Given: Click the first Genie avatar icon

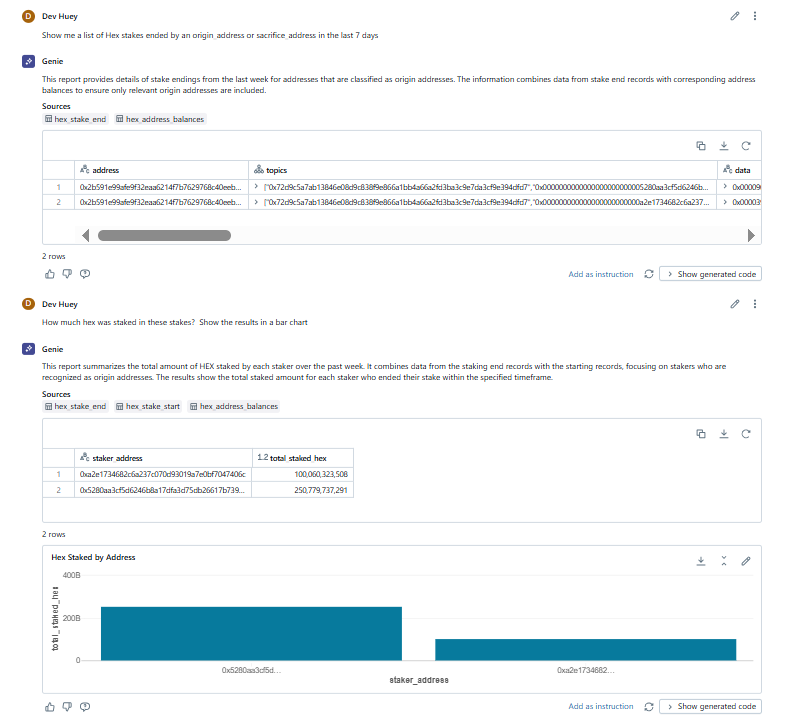Looking at the screenshot, I should tap(28, 61).
